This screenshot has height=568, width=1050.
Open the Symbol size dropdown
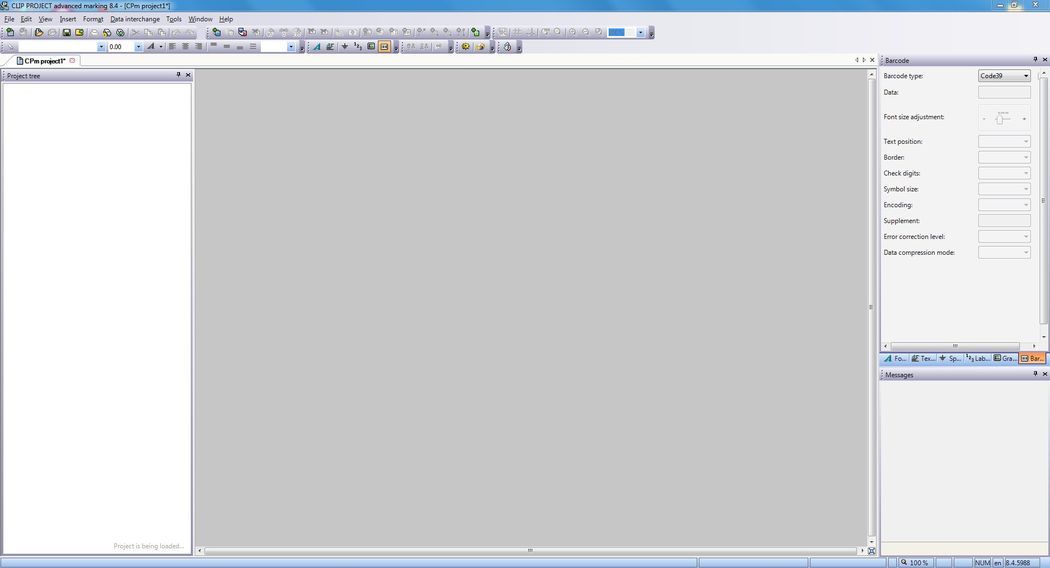coord(1004,189)
